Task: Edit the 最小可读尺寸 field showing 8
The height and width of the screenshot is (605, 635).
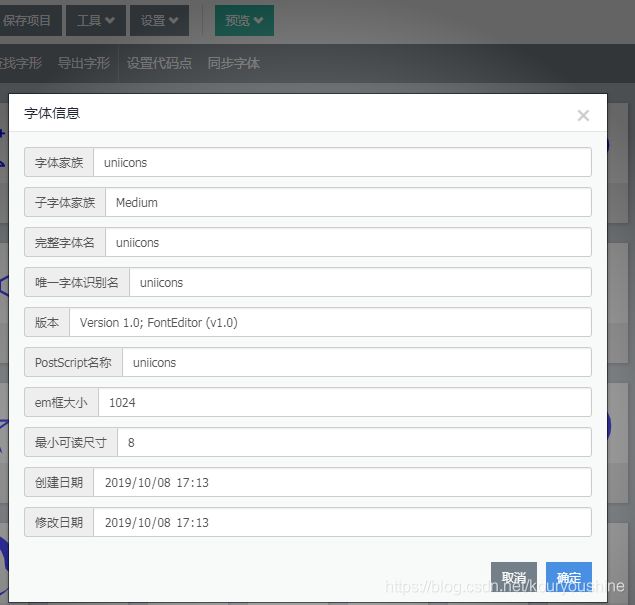Action: tap(354, 442)
